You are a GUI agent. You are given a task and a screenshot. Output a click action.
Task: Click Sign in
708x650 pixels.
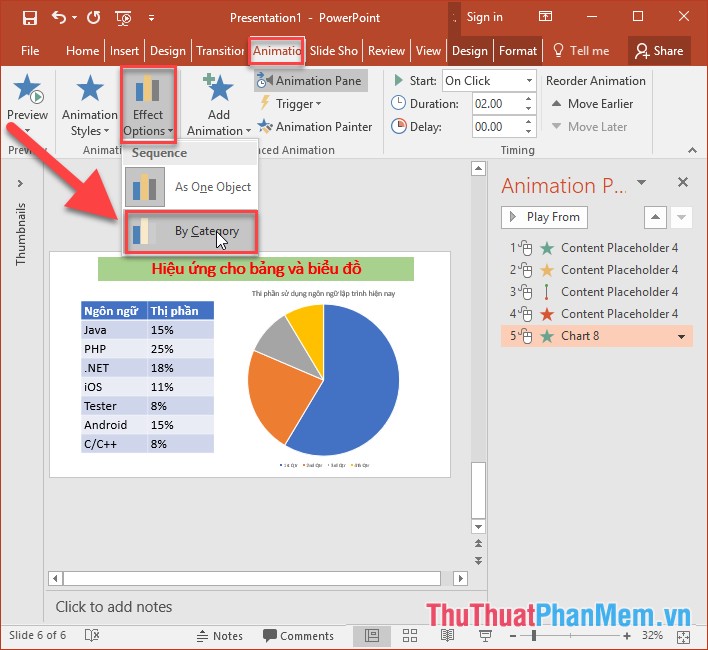tap(484, 17)
